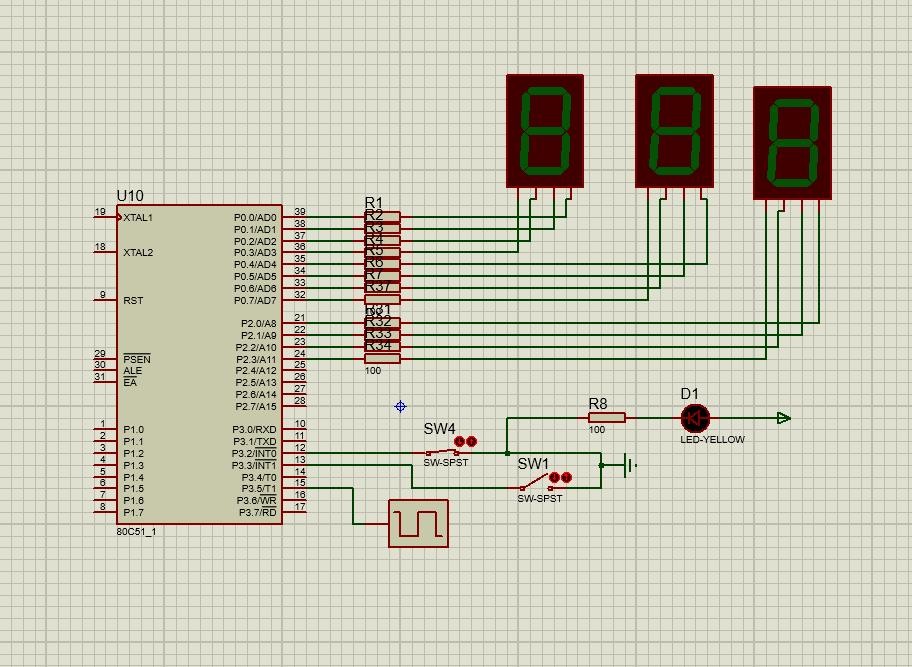912x667 pixels.
Task: Click pin number 39 on U10
Action: (300, 212)
